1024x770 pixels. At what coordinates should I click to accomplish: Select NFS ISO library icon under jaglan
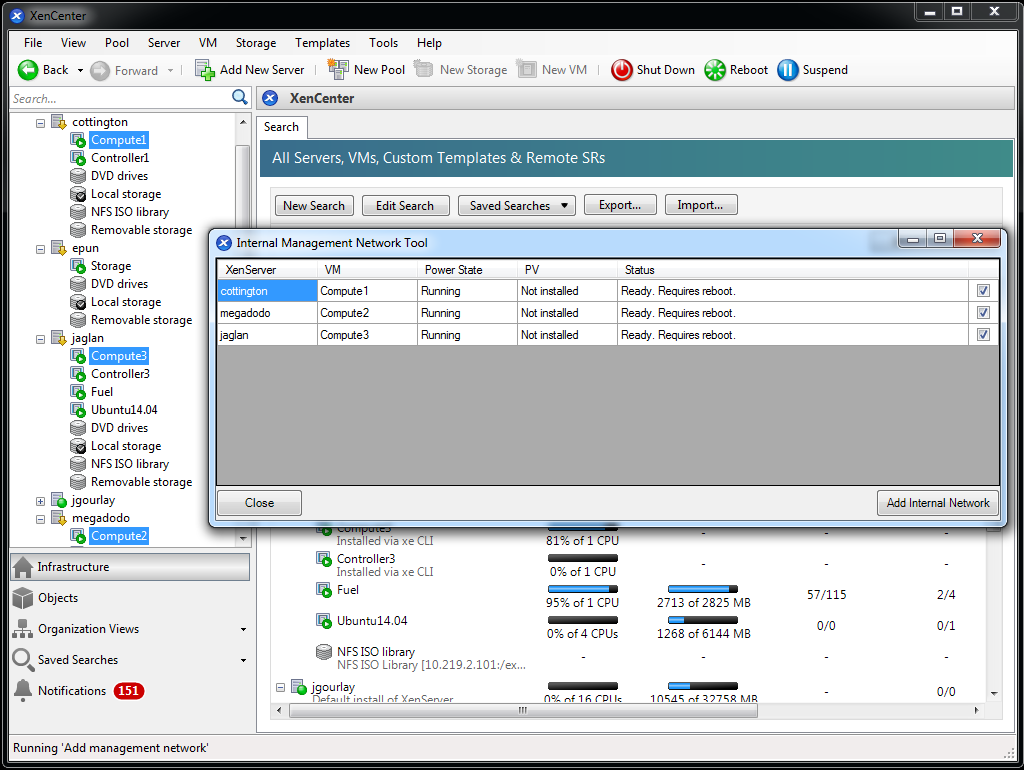pyautogui.click(x=78, y=464)
